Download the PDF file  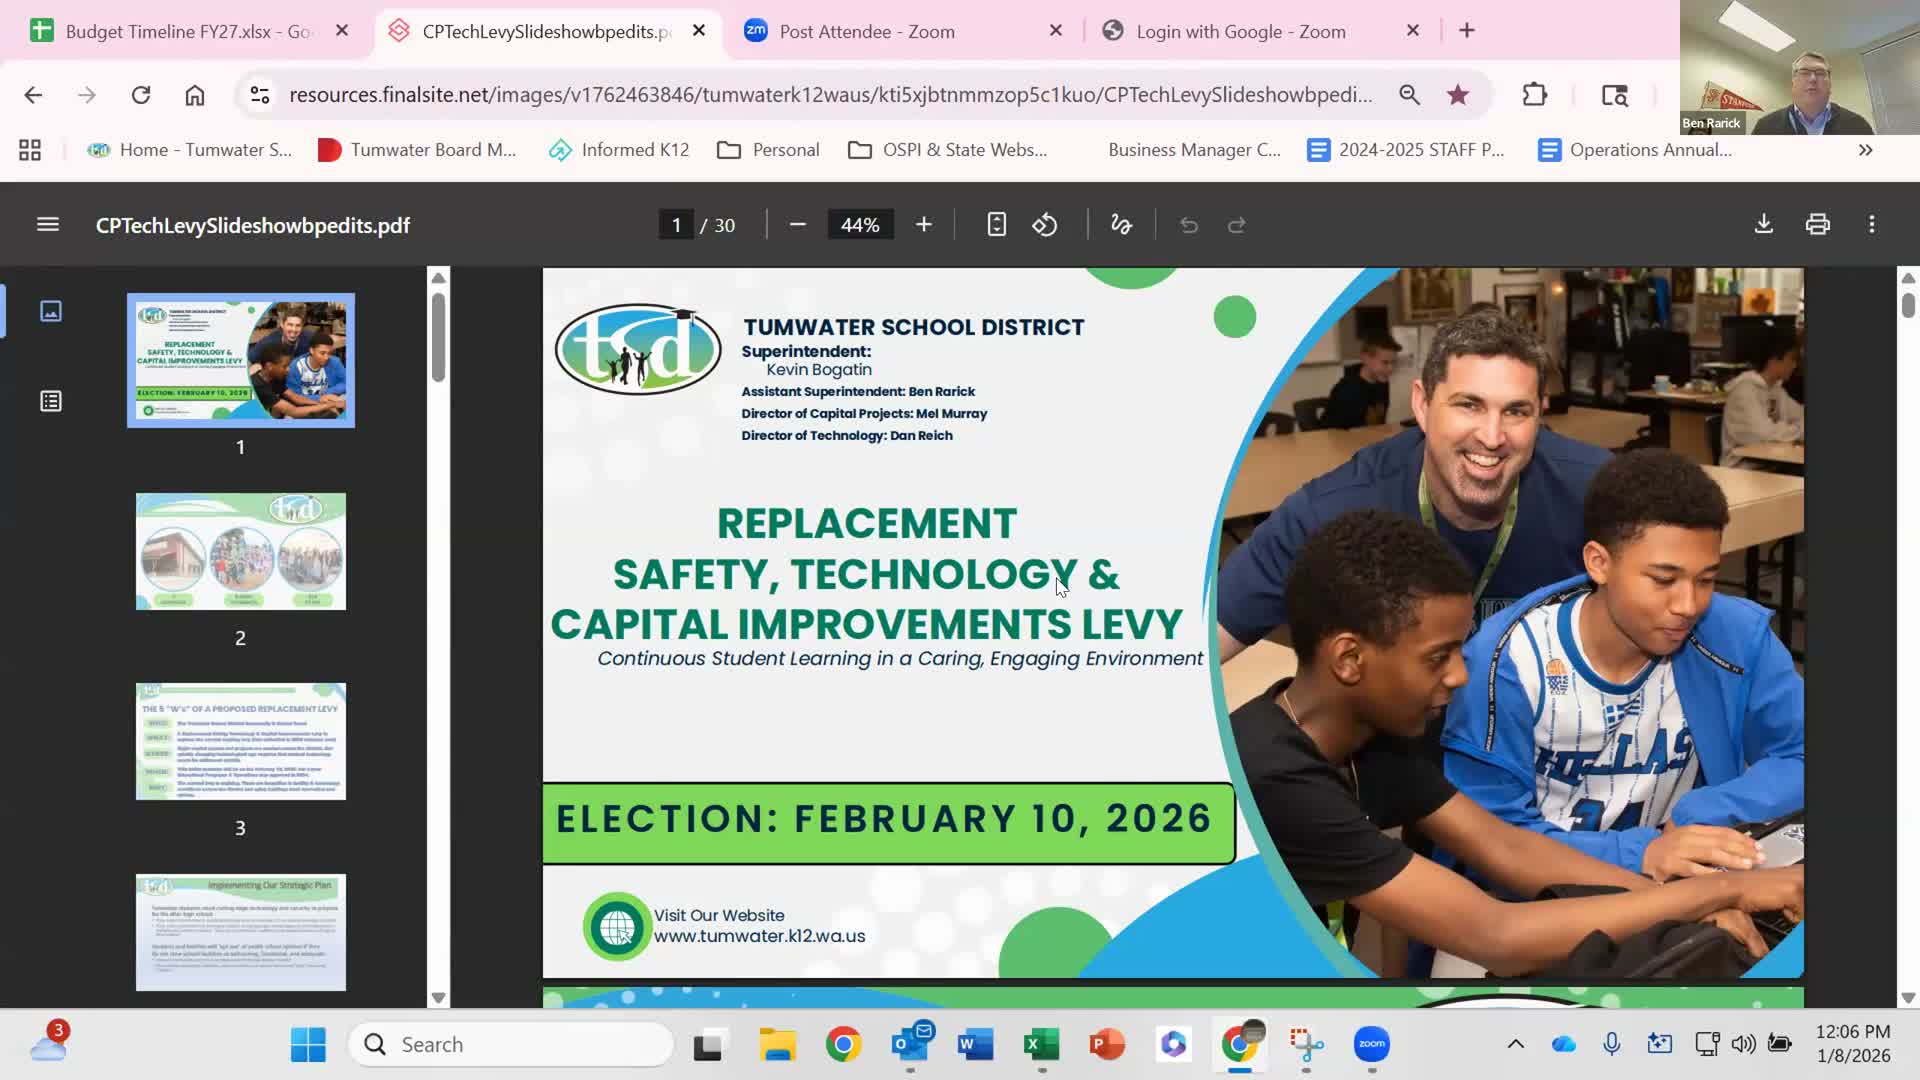pyautogui.click(x=1764, y=225)
